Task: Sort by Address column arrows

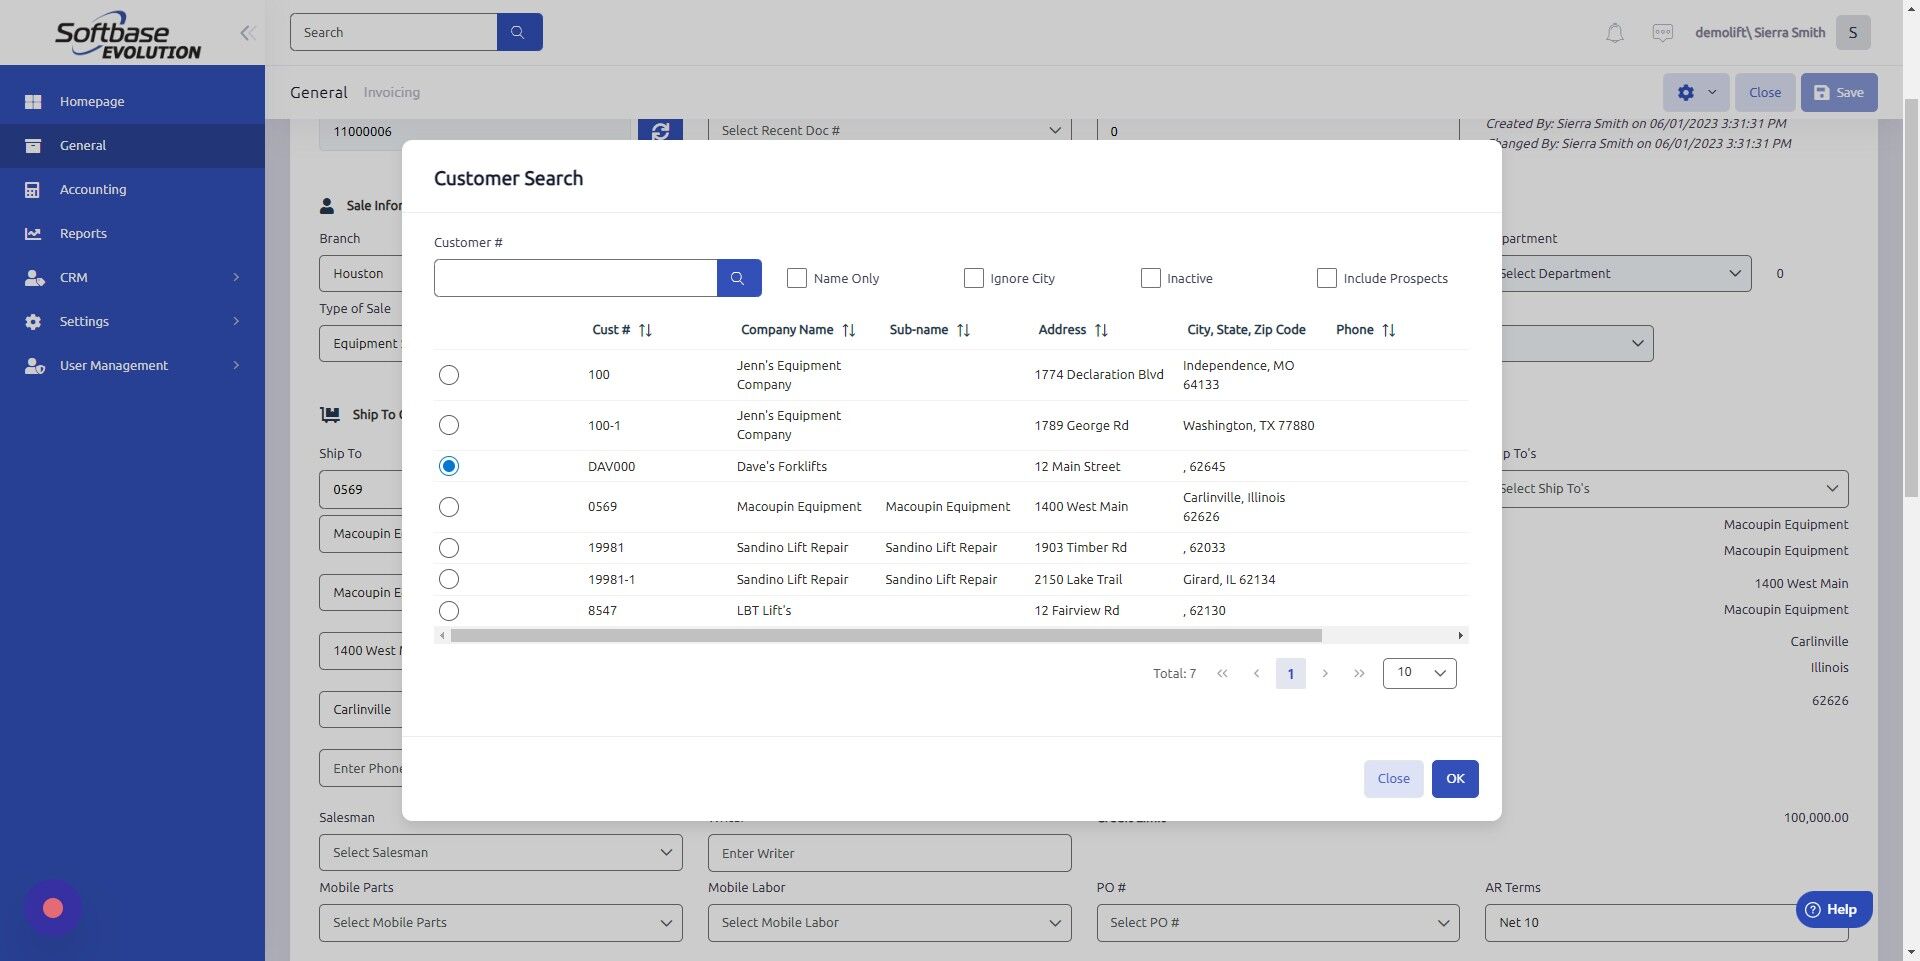Action: coord(1101,330)
